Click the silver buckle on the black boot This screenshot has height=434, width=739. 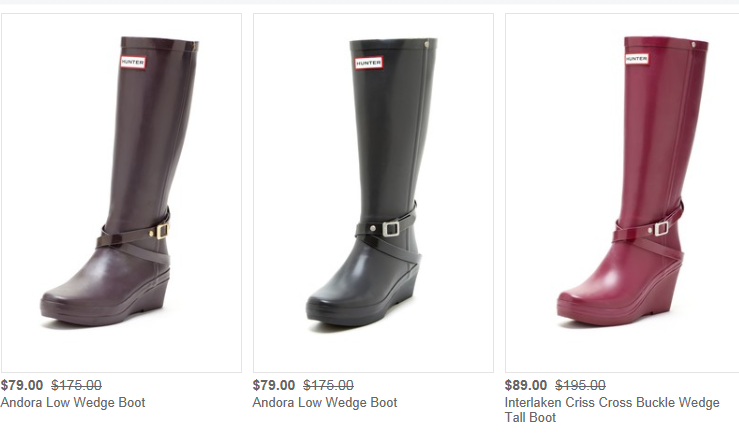tap(391, 229)
